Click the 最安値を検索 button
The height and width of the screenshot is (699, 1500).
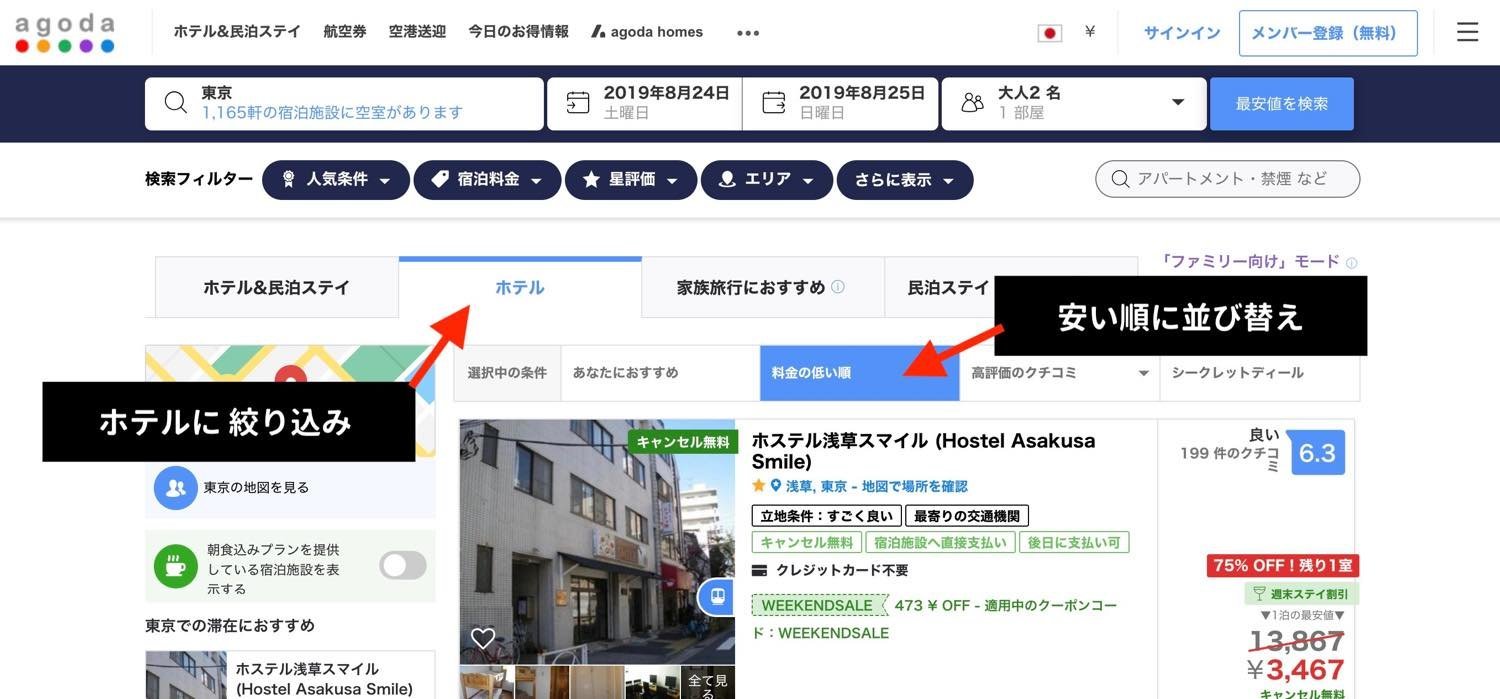pyautogui.click(x=1282, y=104)
